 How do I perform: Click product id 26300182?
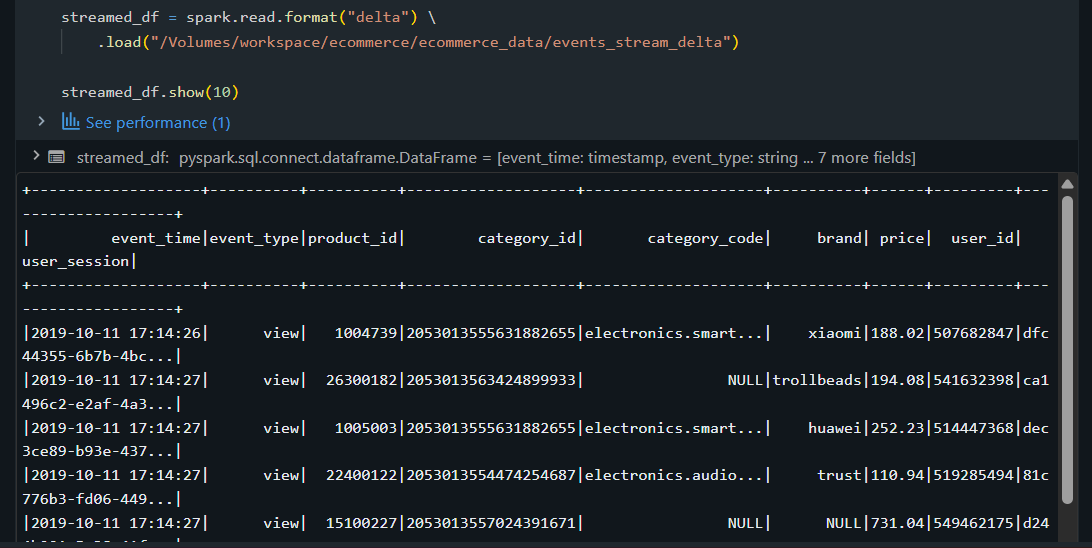tap(361, 380)
